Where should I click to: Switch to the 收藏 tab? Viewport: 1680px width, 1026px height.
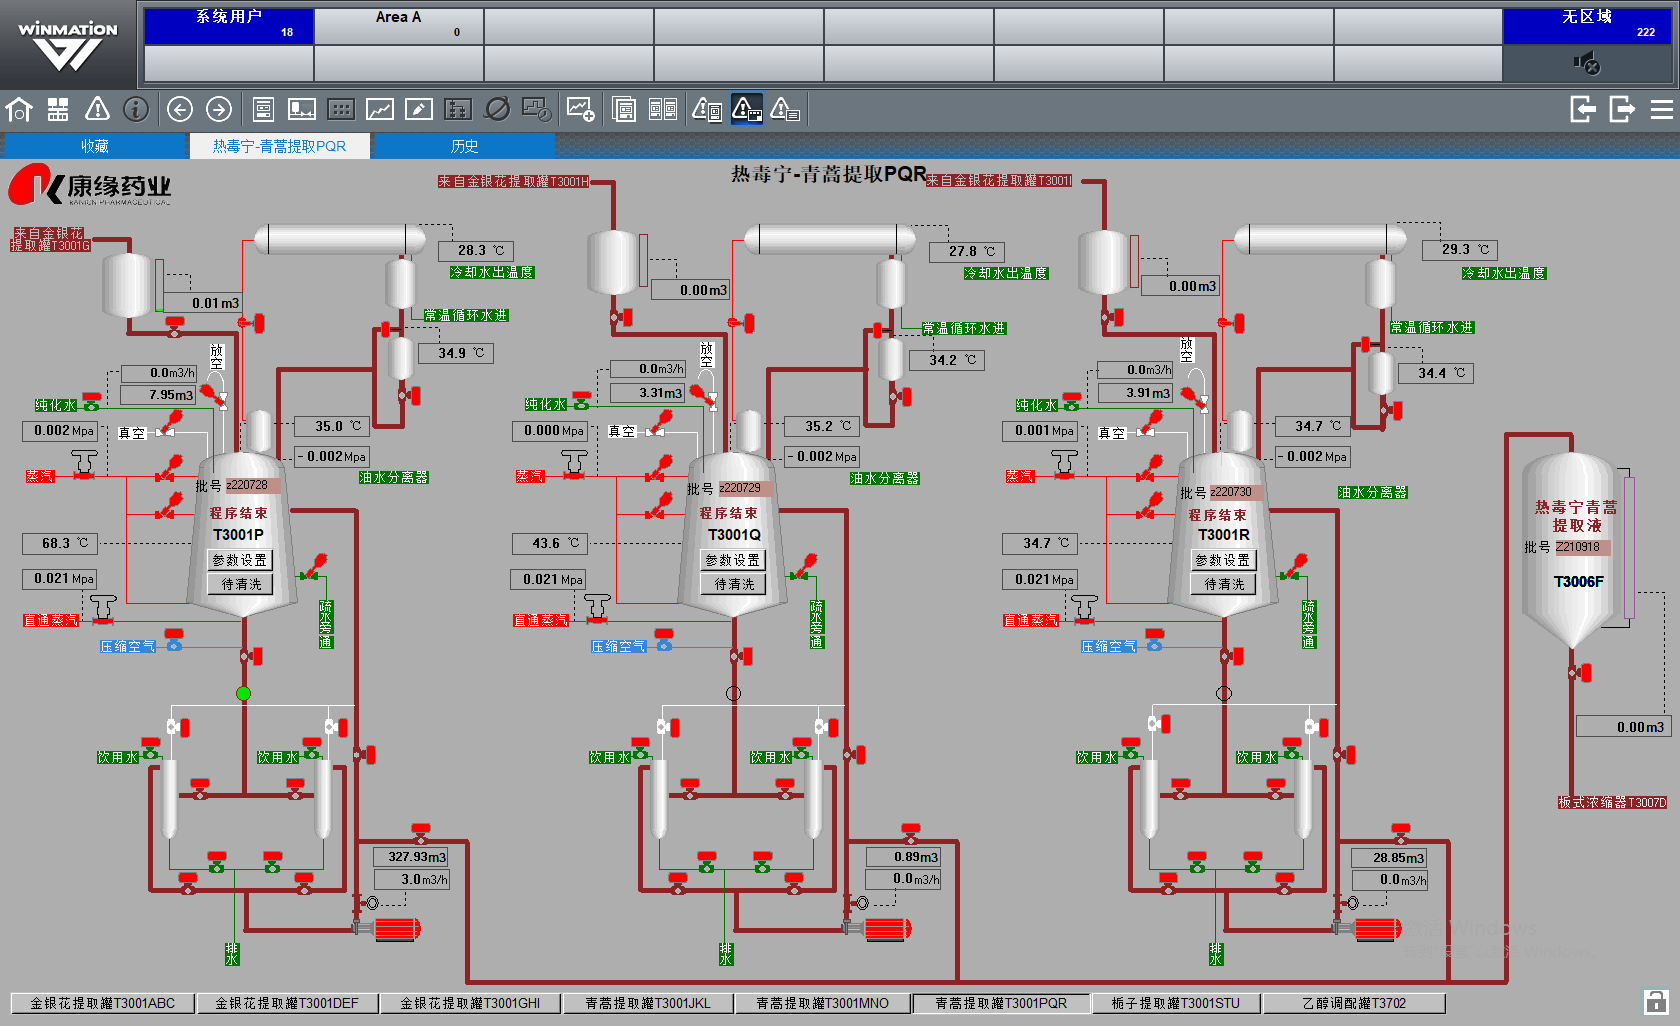(95, 146)
